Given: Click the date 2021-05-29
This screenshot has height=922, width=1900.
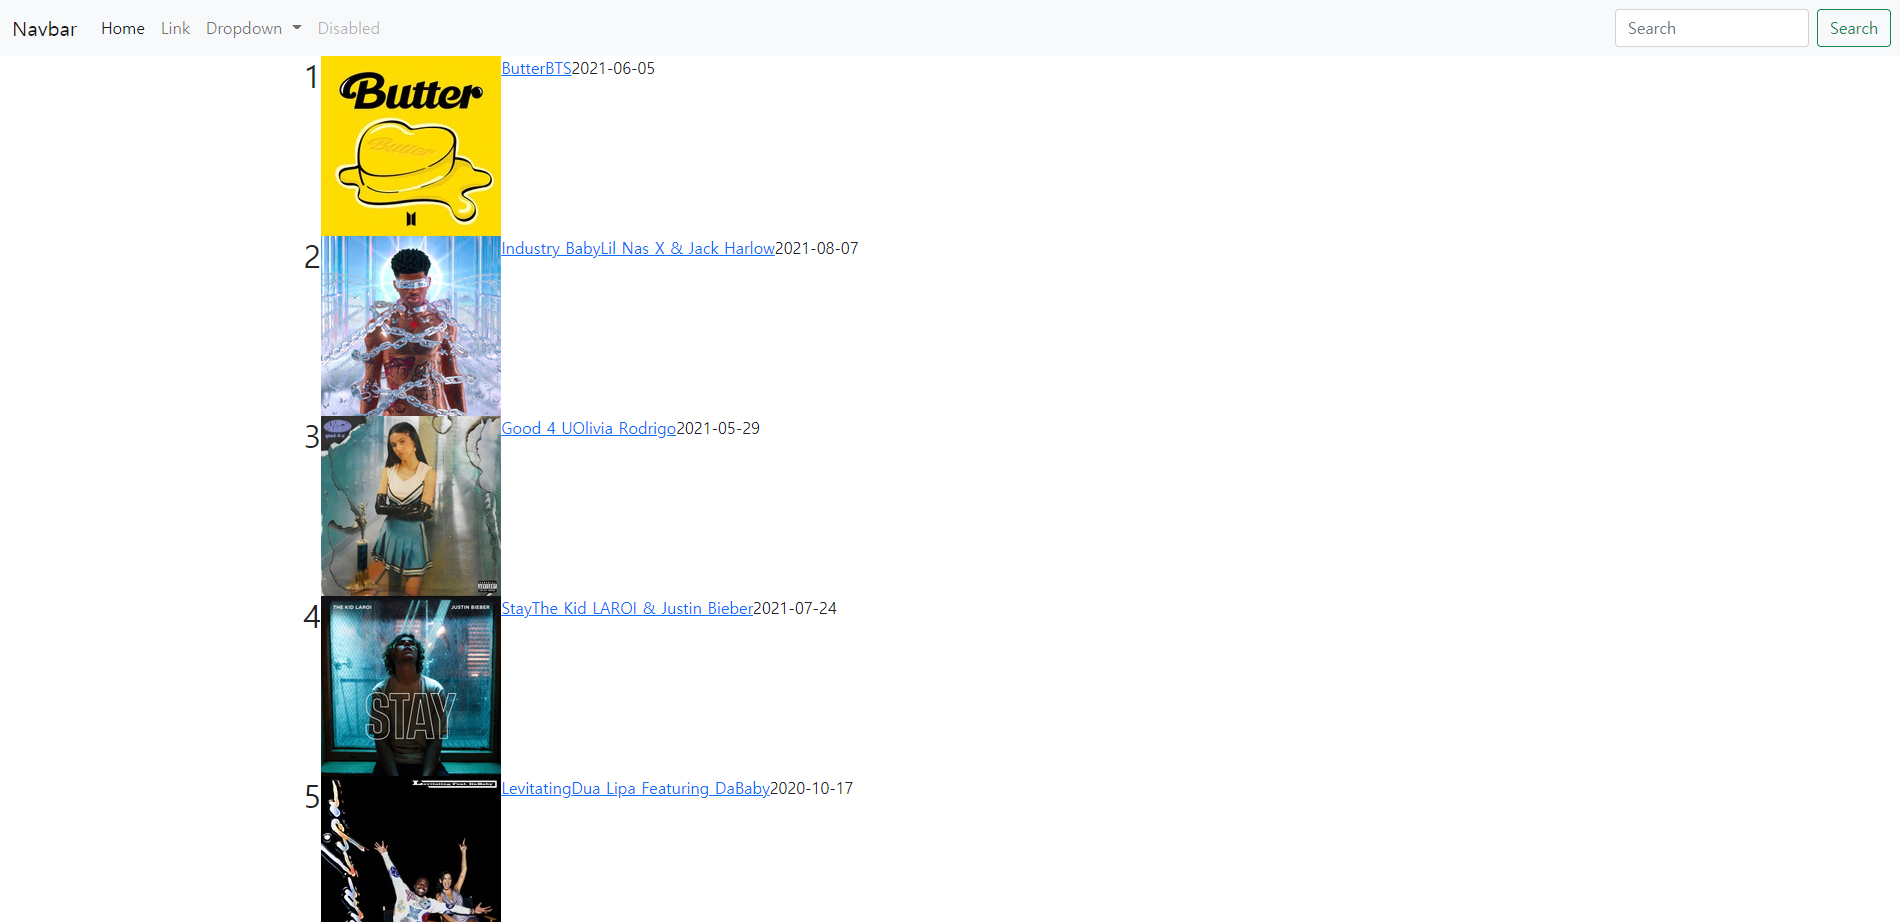Looking at the screenshot, I should tap(718, 428).
